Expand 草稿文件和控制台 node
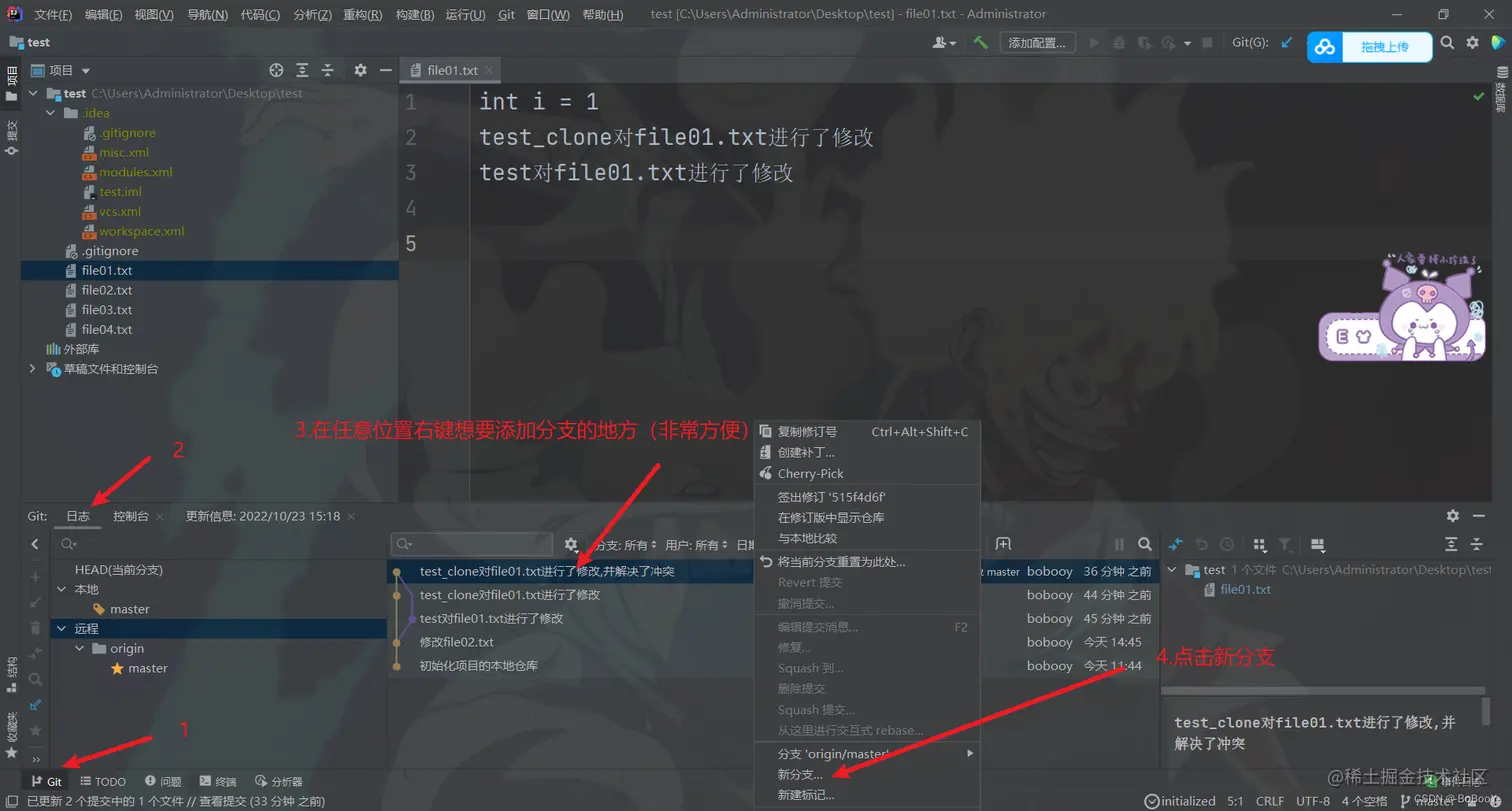Viewport: 1512px width, 811px height. pyautogui.click(x=33, y=369)
